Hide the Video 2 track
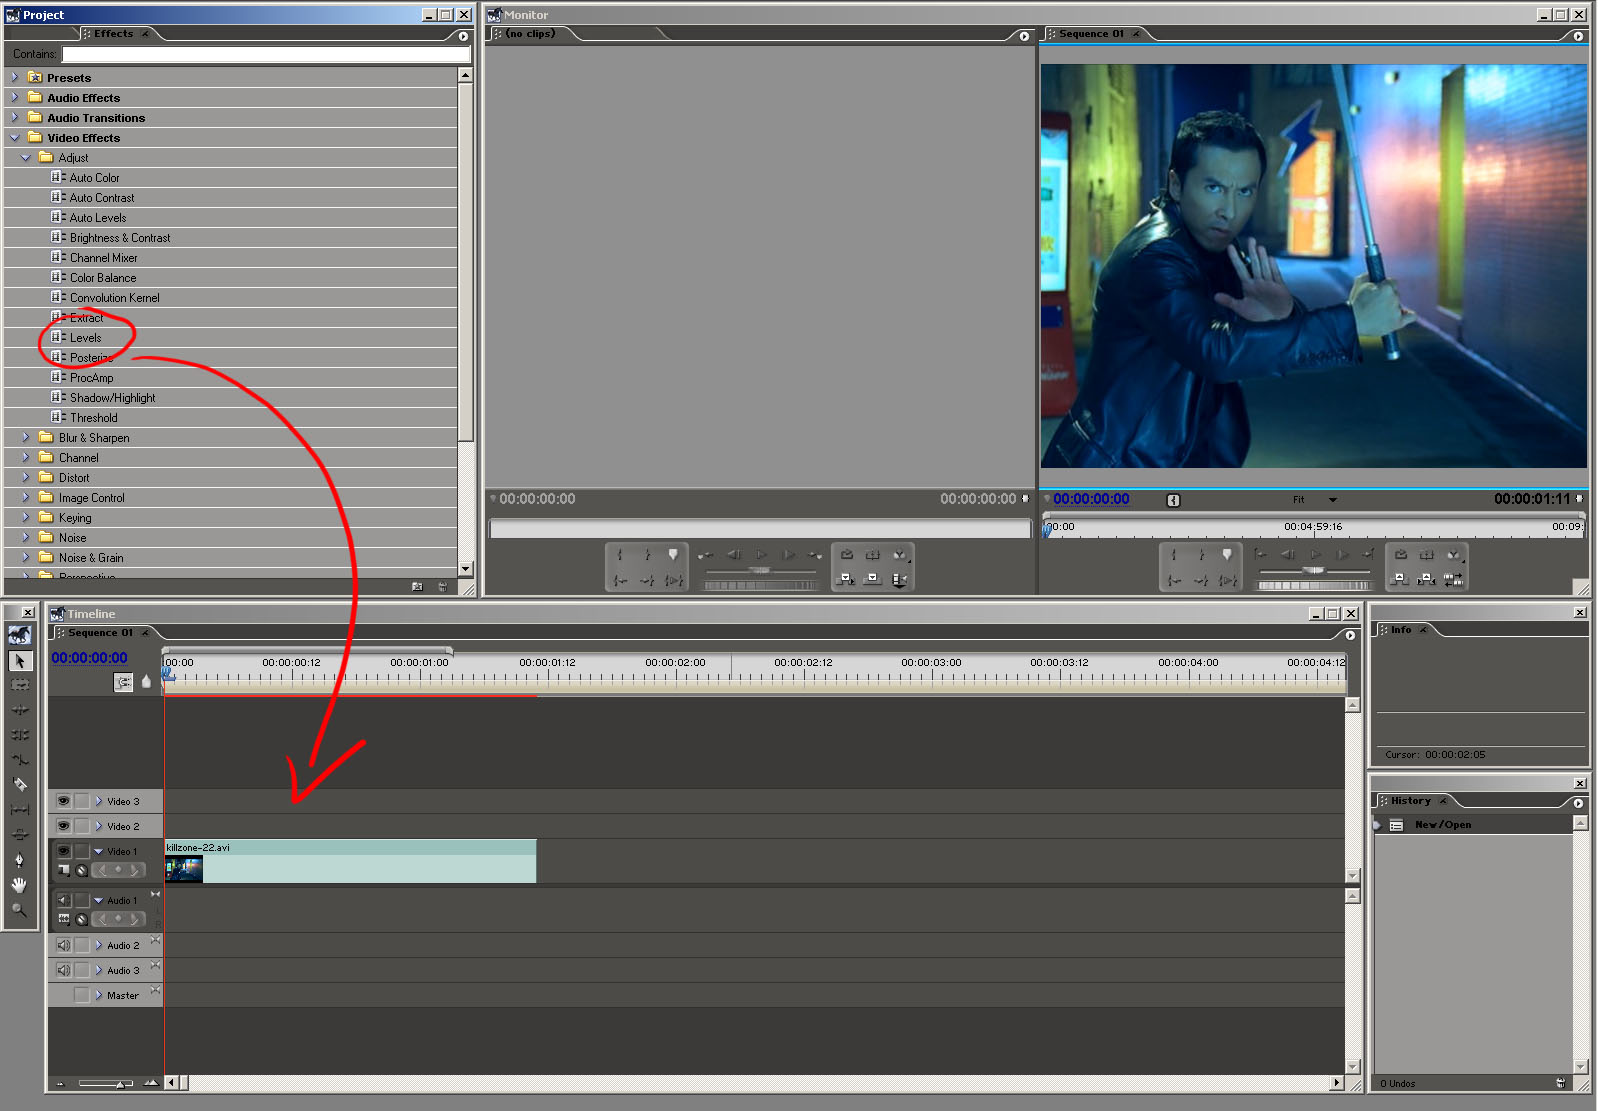The width and height of the screenshot is (1598, 1111). coord(63,826)
